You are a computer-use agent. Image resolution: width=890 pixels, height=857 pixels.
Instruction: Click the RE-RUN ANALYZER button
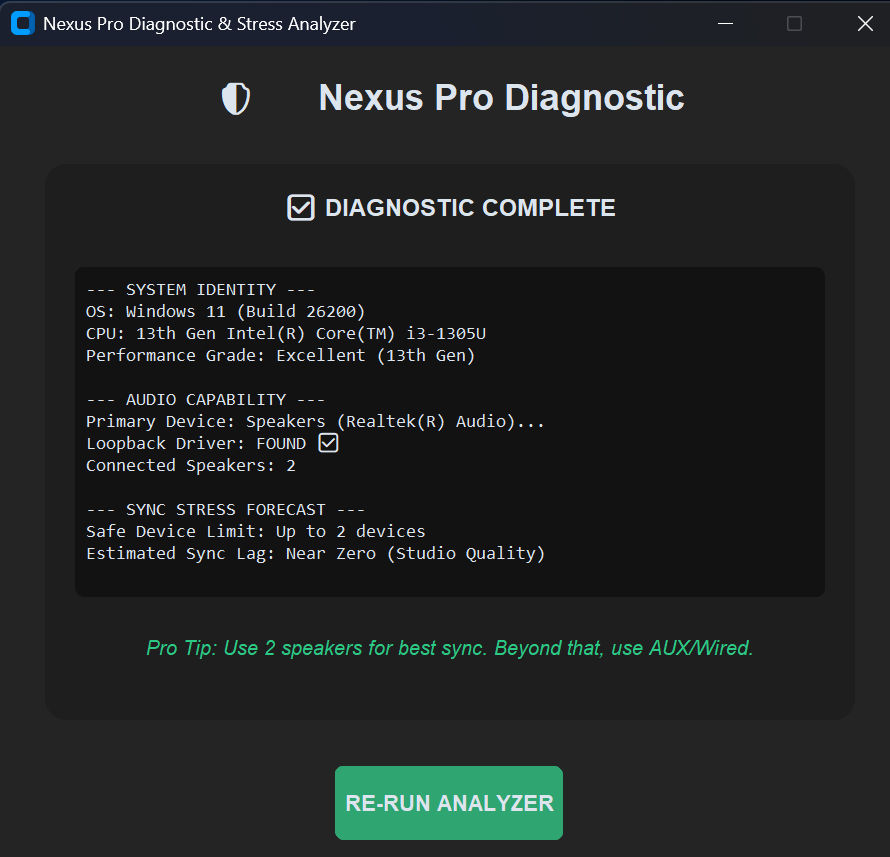[448, 803]
